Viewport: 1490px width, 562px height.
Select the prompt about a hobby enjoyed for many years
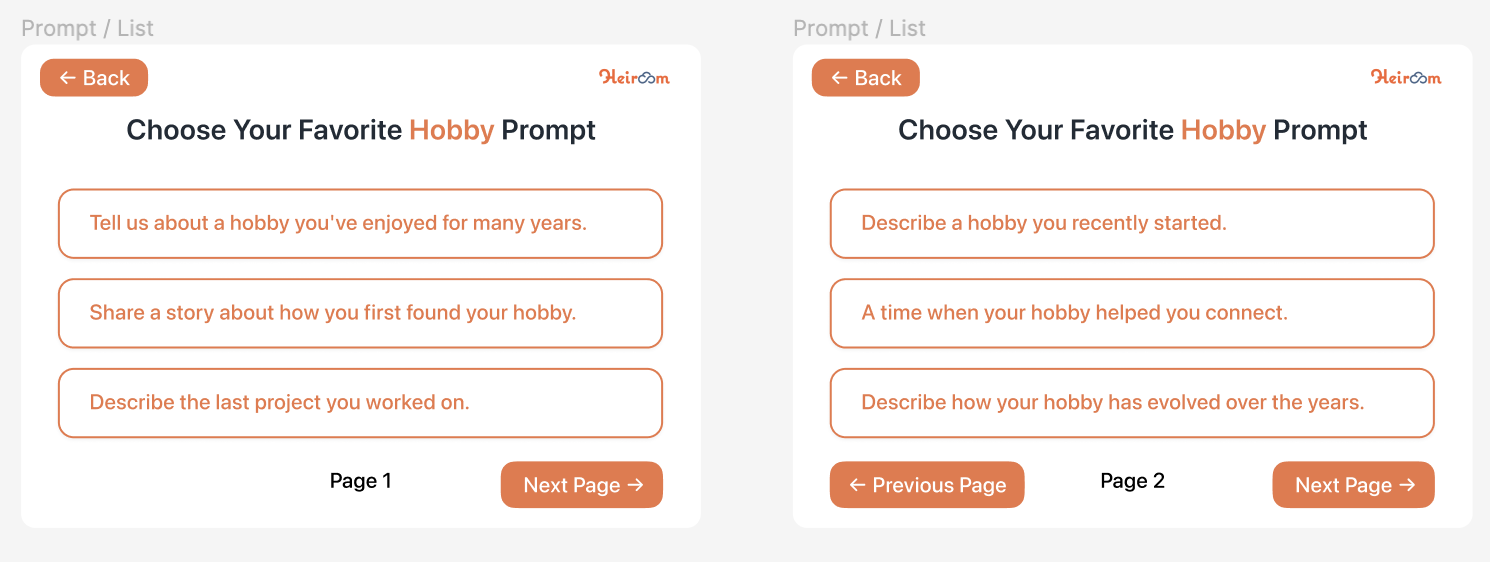click(360, 223)
